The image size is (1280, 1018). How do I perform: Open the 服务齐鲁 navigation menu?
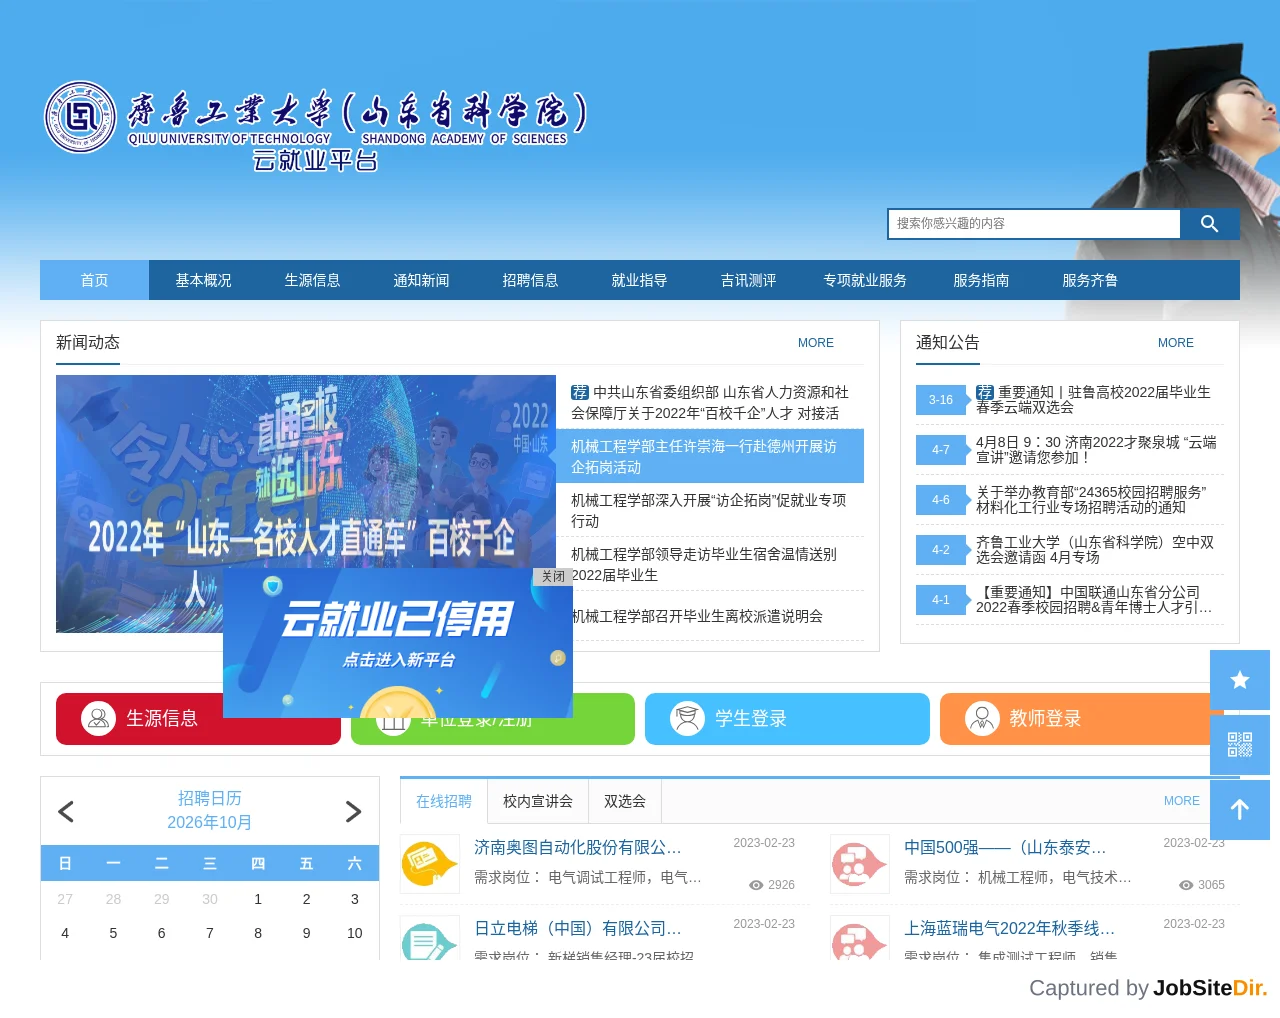(x=1090, y=280)
